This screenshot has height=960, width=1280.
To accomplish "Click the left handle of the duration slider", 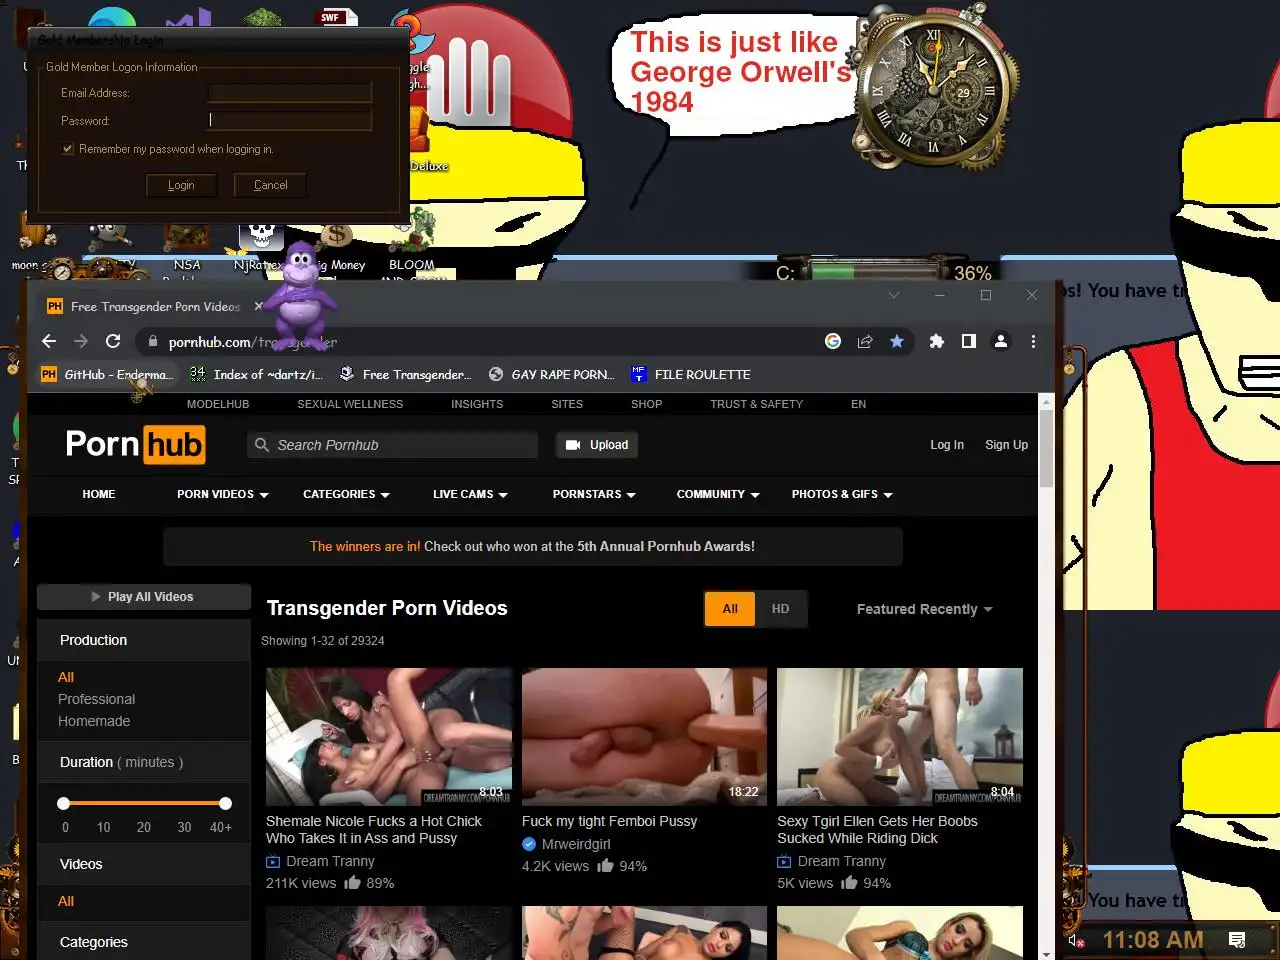I will pos(64,803).
